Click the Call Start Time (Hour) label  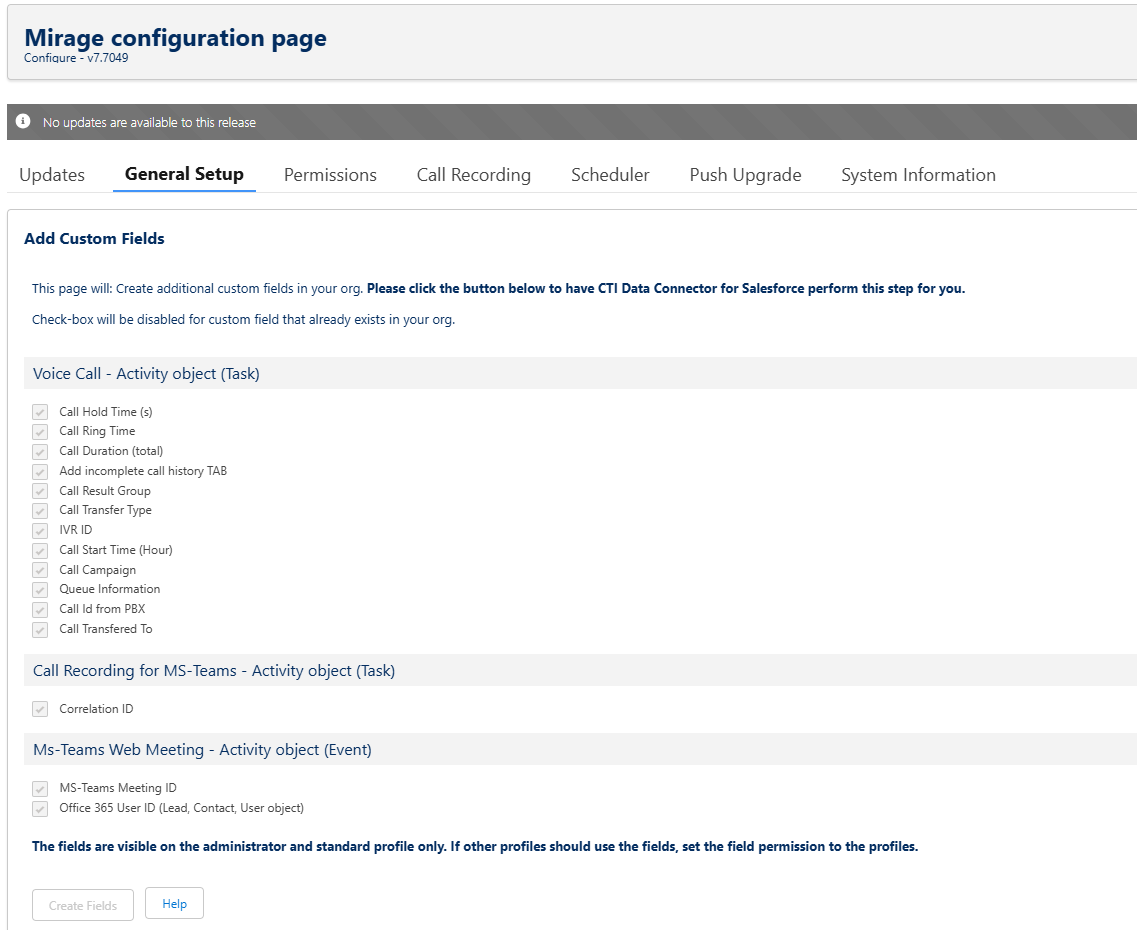[116, 549]
